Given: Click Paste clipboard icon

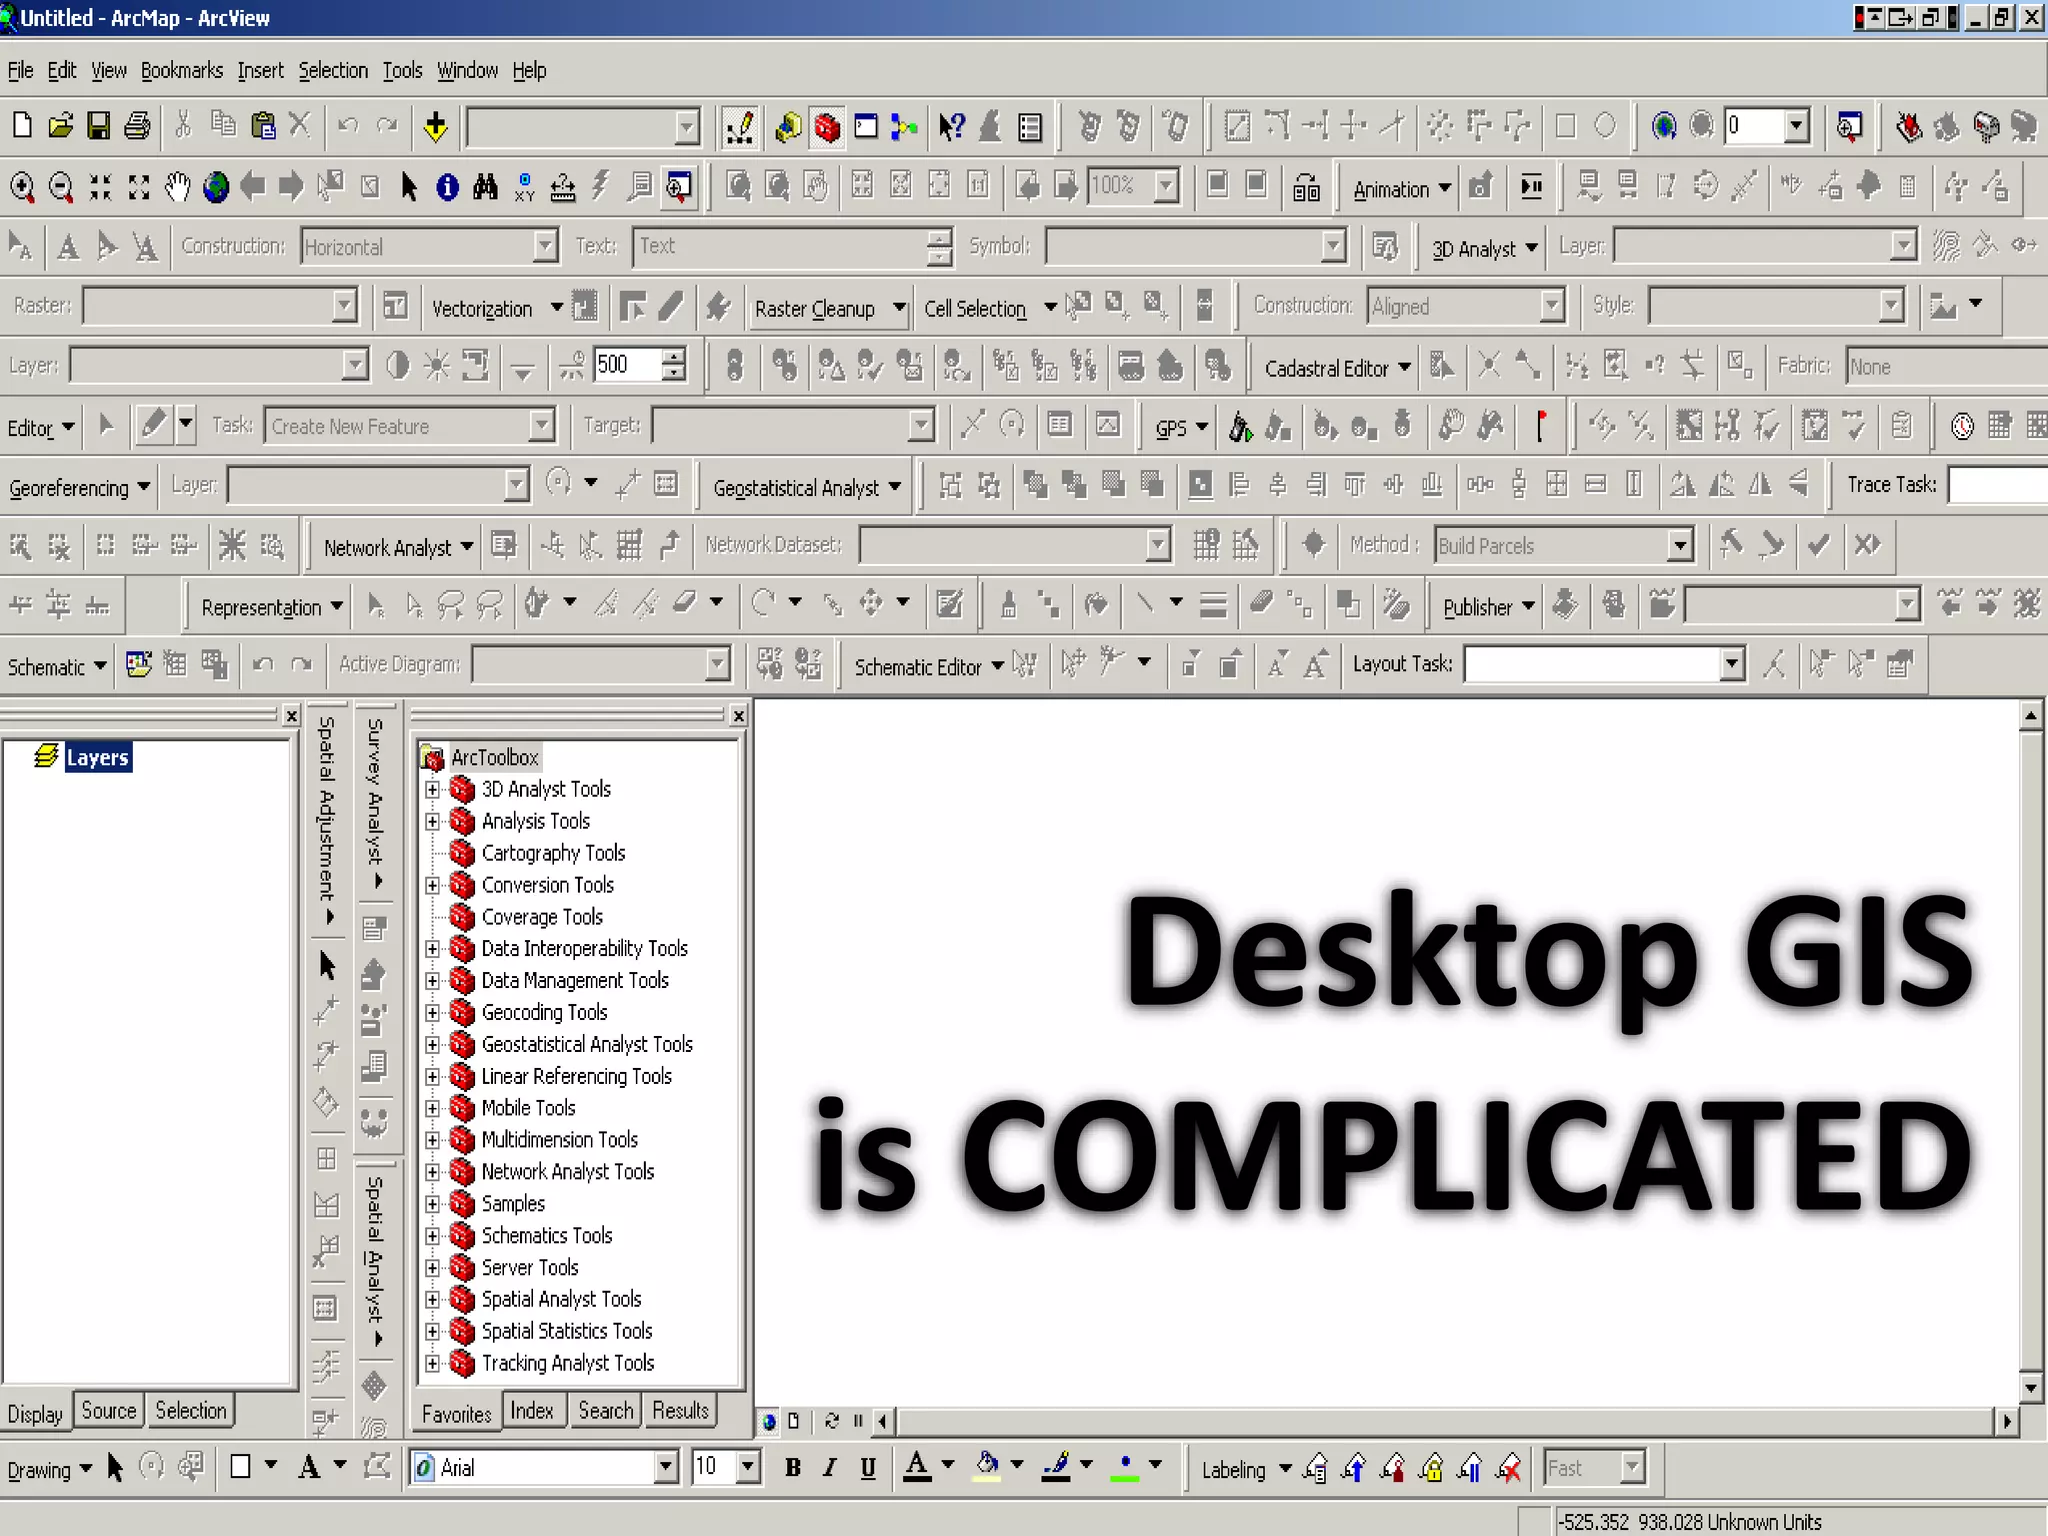Looking at the screenshot, I should [x=263, y=126].
